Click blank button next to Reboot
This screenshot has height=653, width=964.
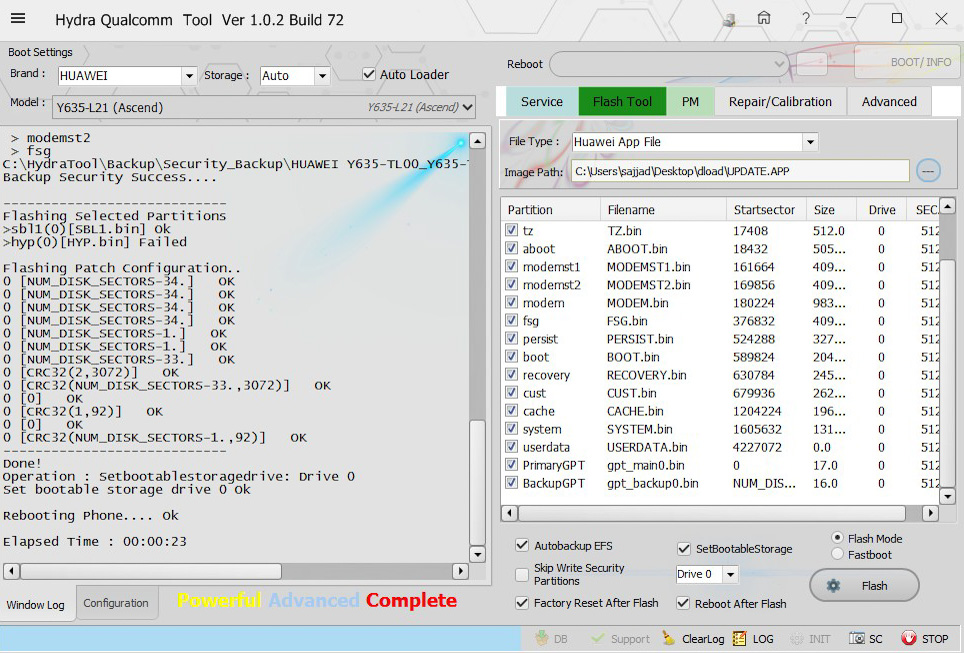pos(812,63)
